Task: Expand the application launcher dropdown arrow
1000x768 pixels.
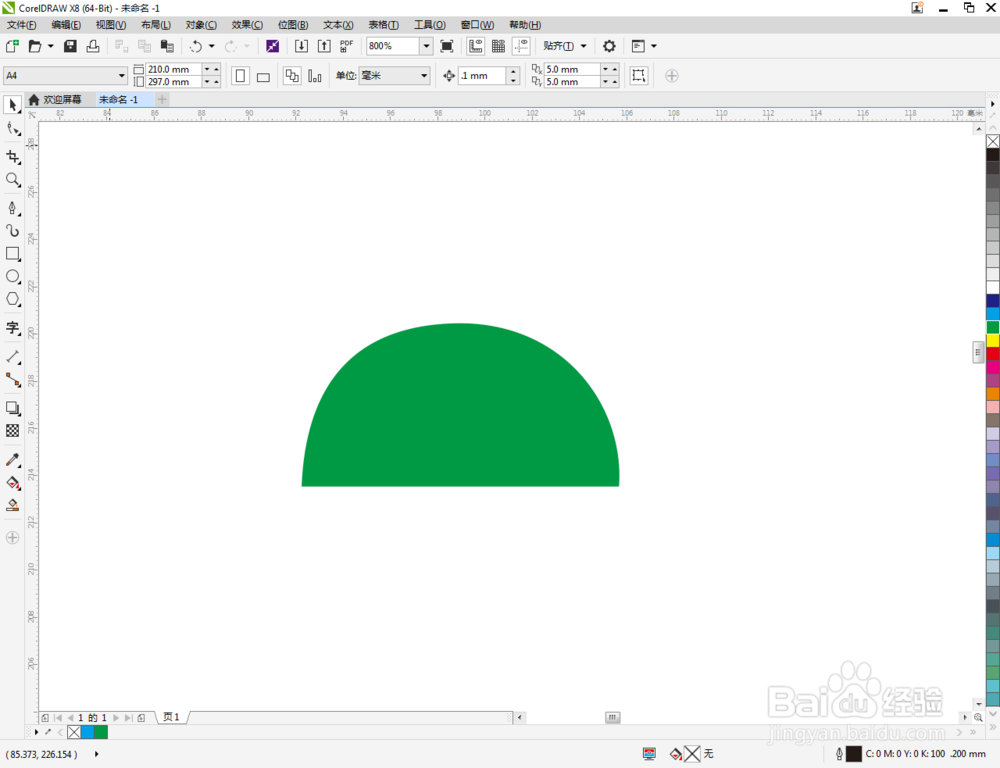Action: tap(654, 46)
